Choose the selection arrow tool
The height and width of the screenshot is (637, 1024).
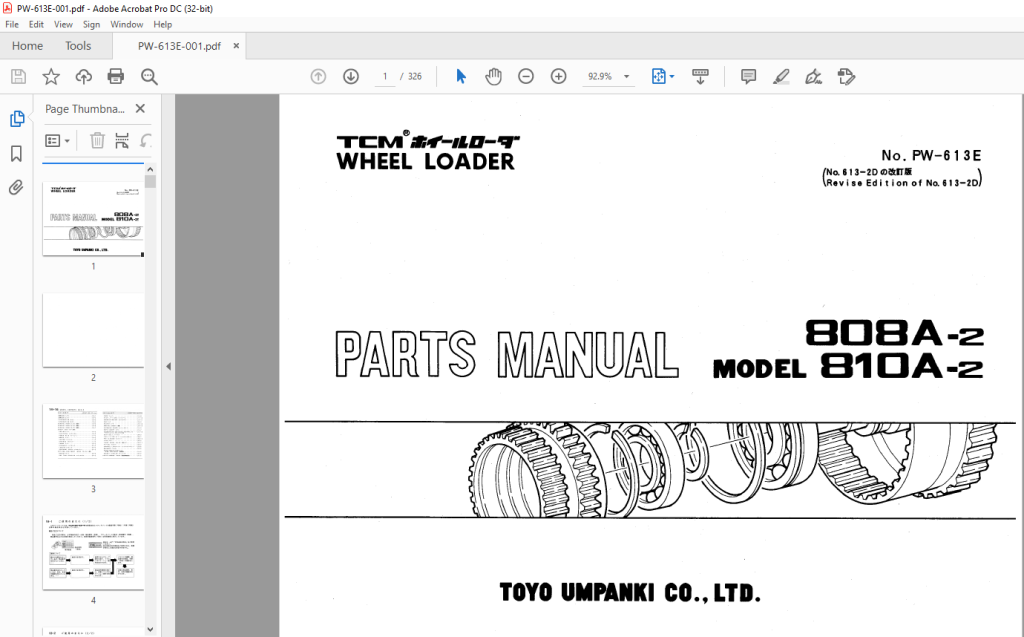[461, 76]
